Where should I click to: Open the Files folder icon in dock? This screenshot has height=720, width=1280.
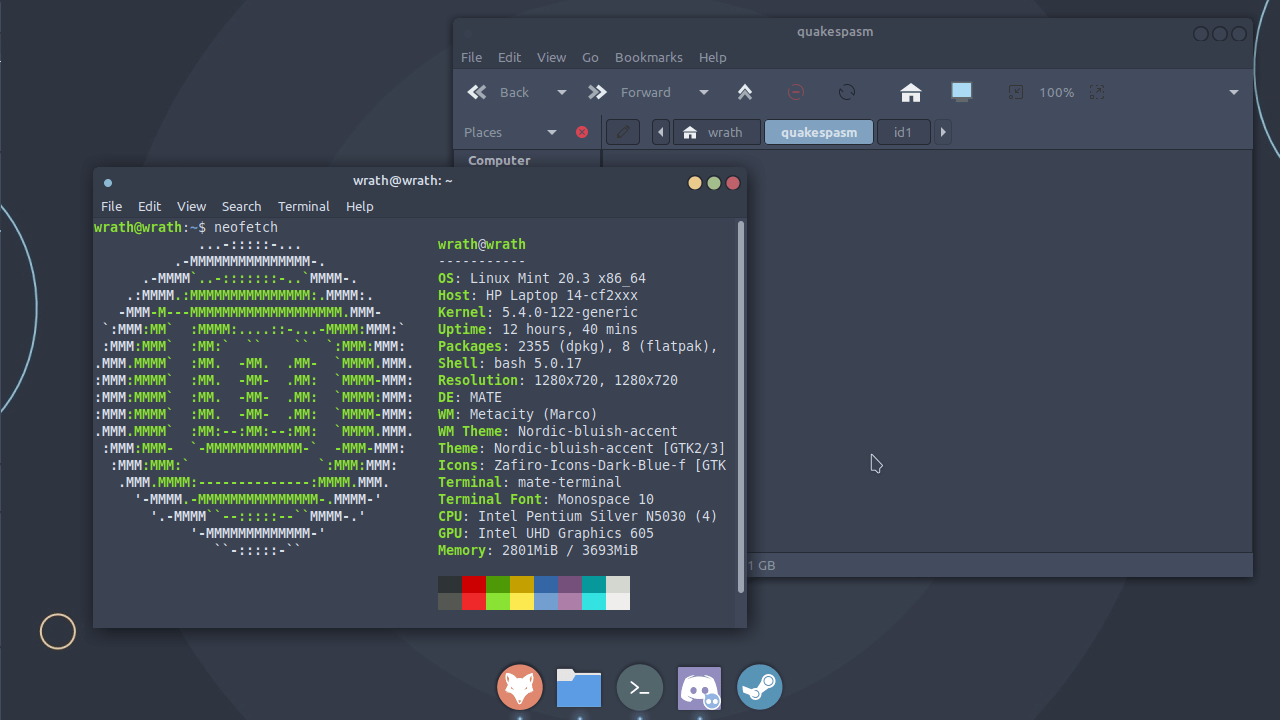(x=579, y=688)
